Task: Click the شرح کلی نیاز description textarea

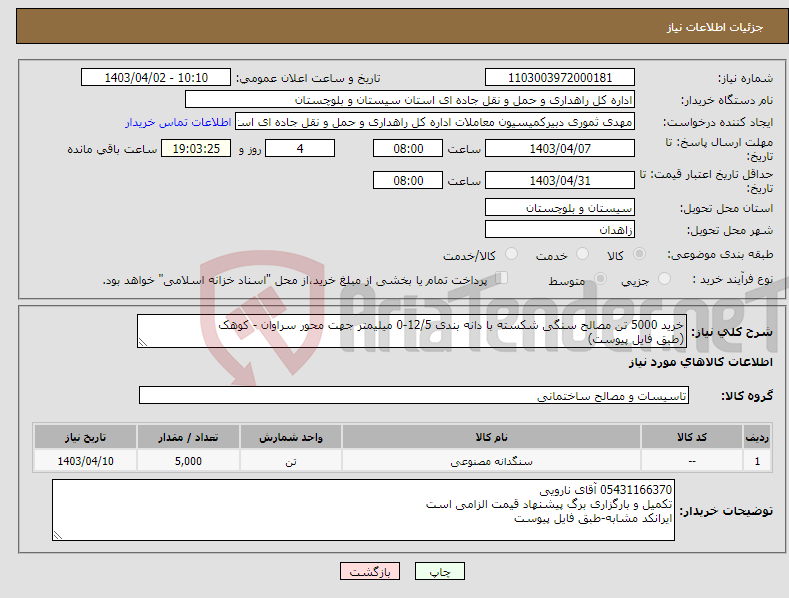Action: [x=412, y=331]
